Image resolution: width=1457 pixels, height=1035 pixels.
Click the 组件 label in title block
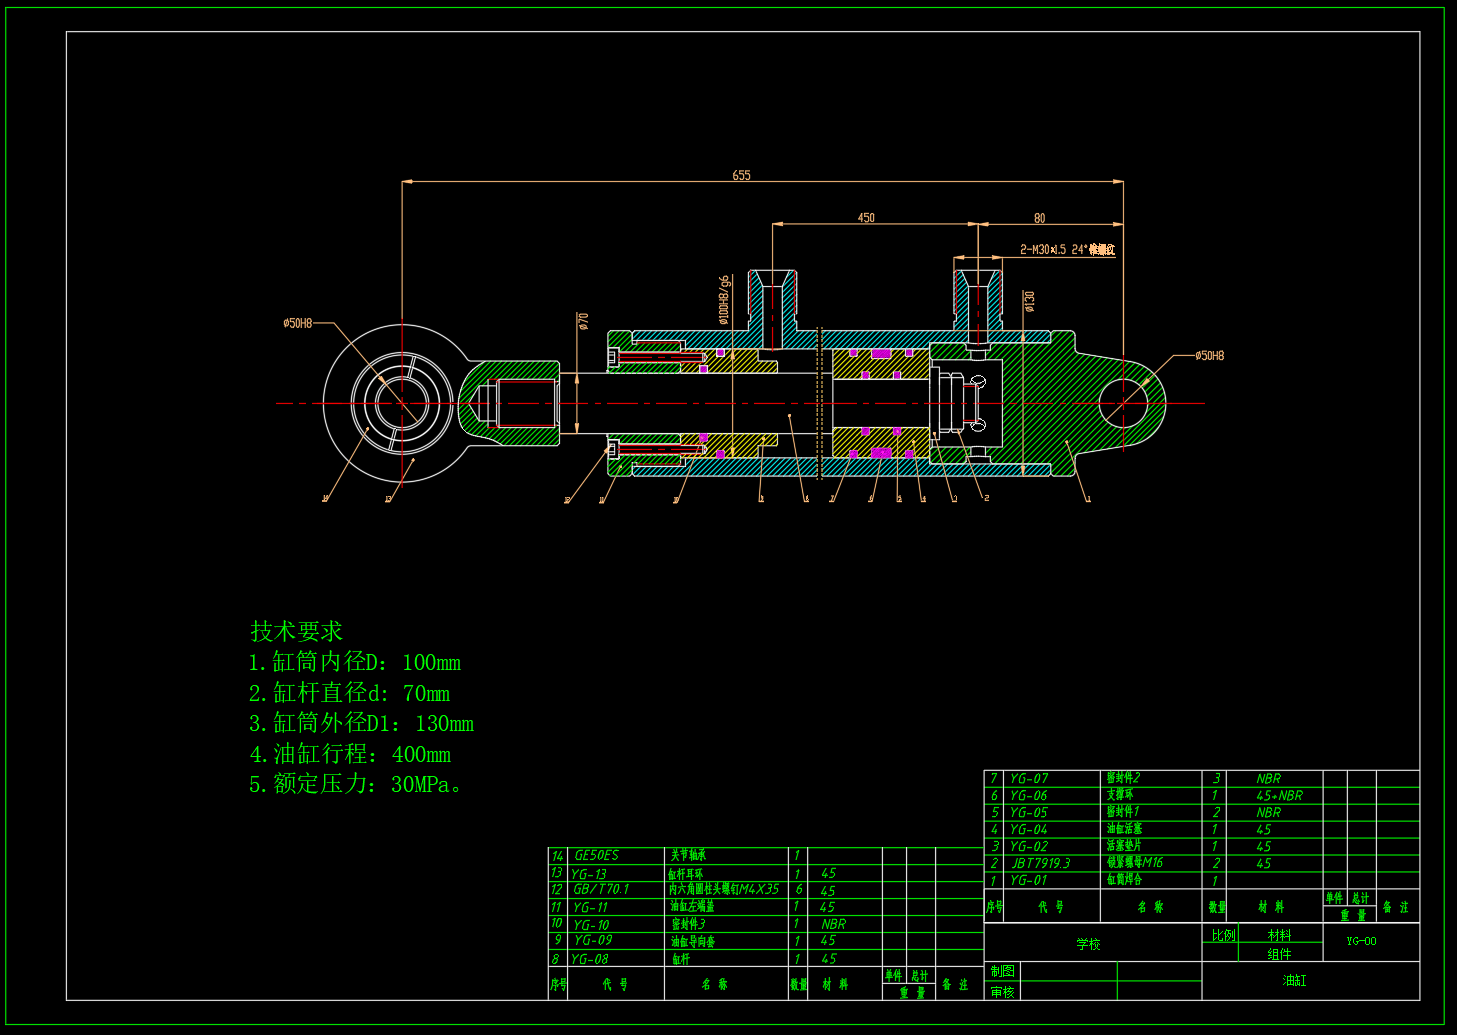coord(1279,954)
